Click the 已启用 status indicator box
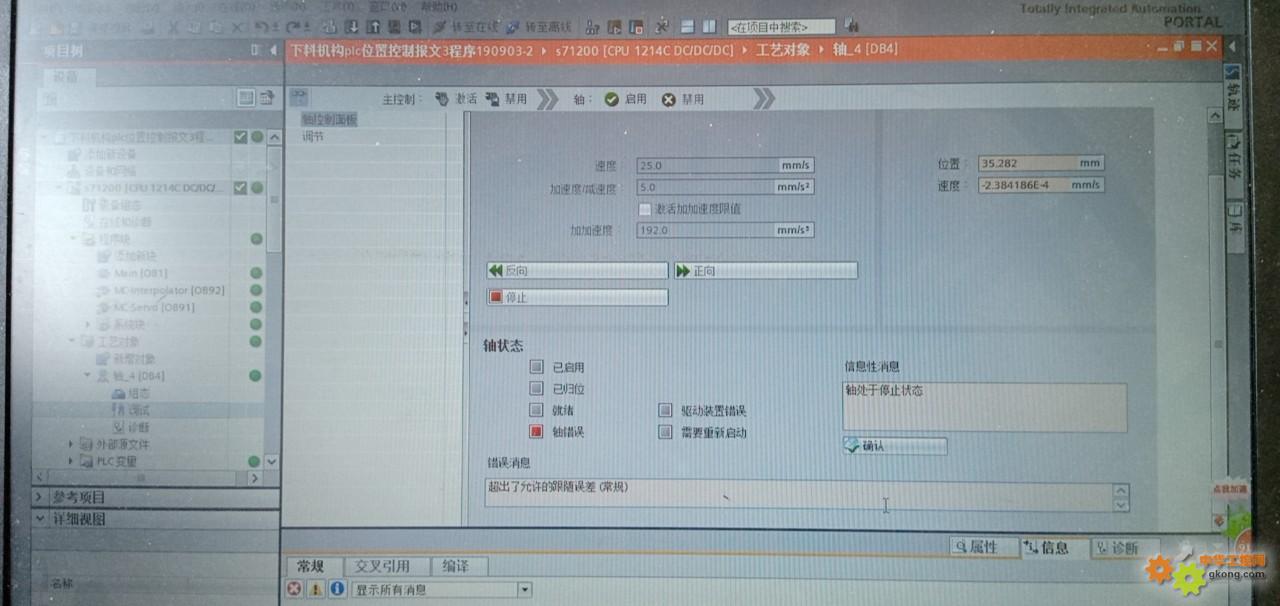This screenshot has height=606, width=1280. coord(537,367)
